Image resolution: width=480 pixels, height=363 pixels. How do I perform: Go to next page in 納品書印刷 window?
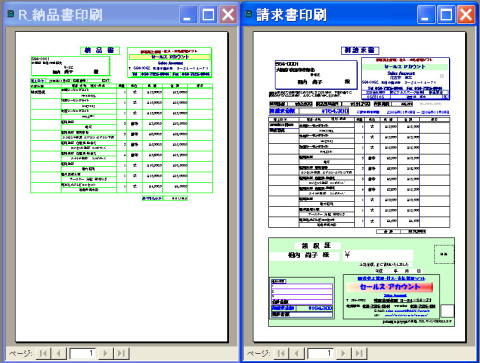point(105,353)
